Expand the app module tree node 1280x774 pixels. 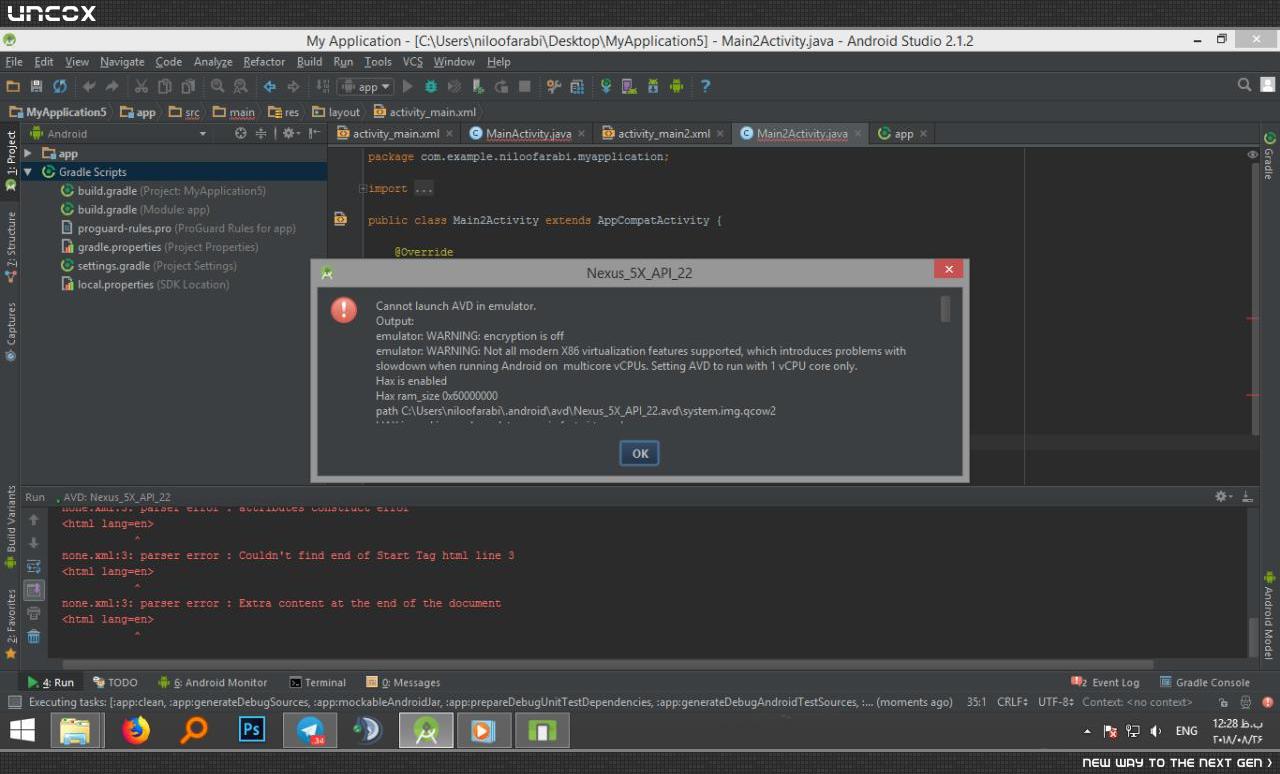[28, 153]
